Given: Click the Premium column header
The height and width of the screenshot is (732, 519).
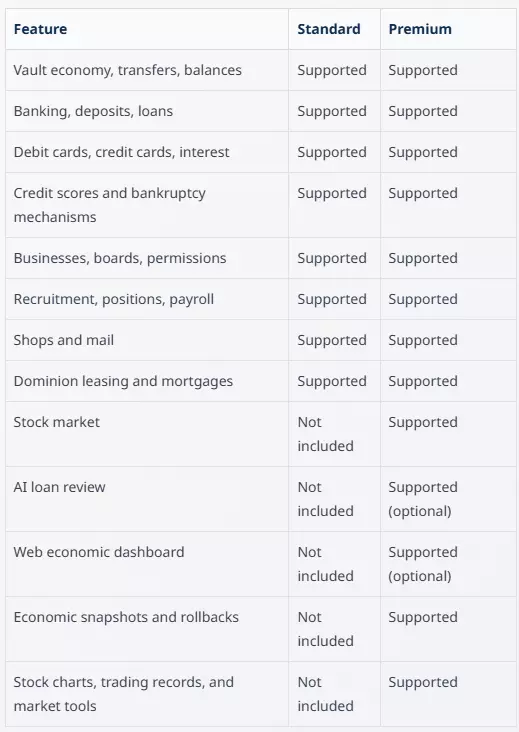Looking at the screenshot, I should (x=420, y=29).
